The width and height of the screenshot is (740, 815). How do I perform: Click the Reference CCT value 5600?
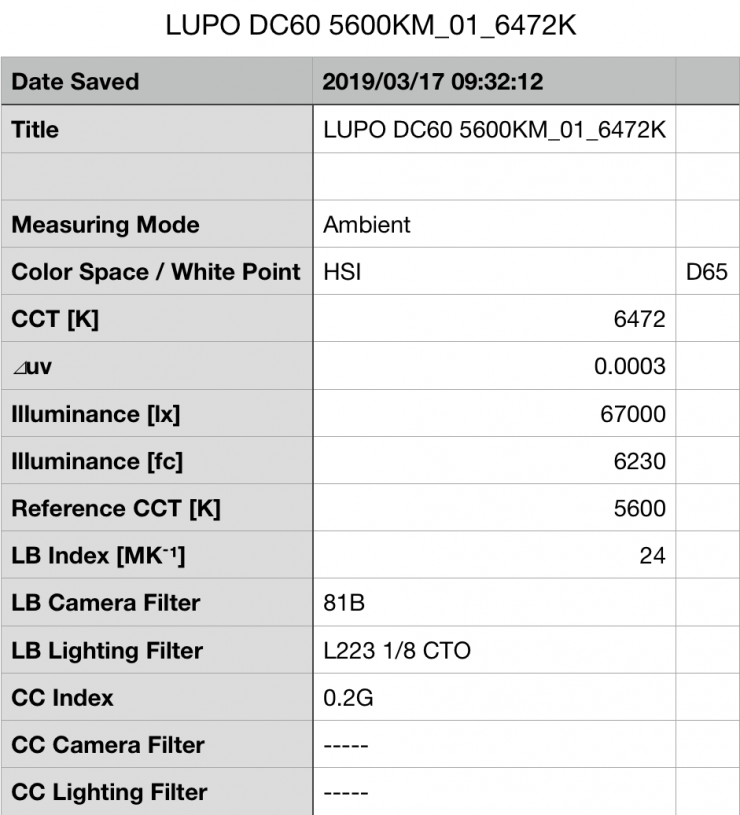point(641,509)
